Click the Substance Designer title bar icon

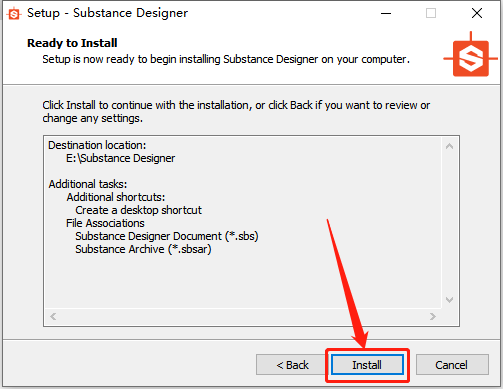point(14,14)
